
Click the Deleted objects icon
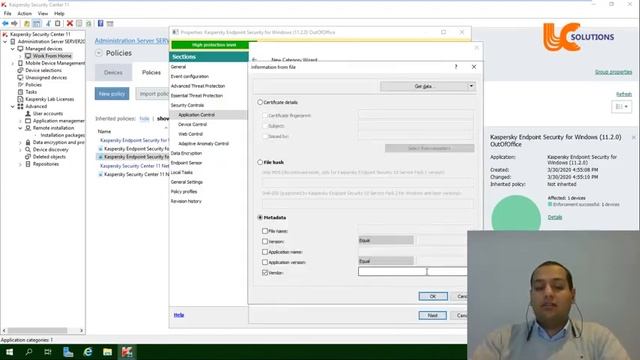coord(28,157)
